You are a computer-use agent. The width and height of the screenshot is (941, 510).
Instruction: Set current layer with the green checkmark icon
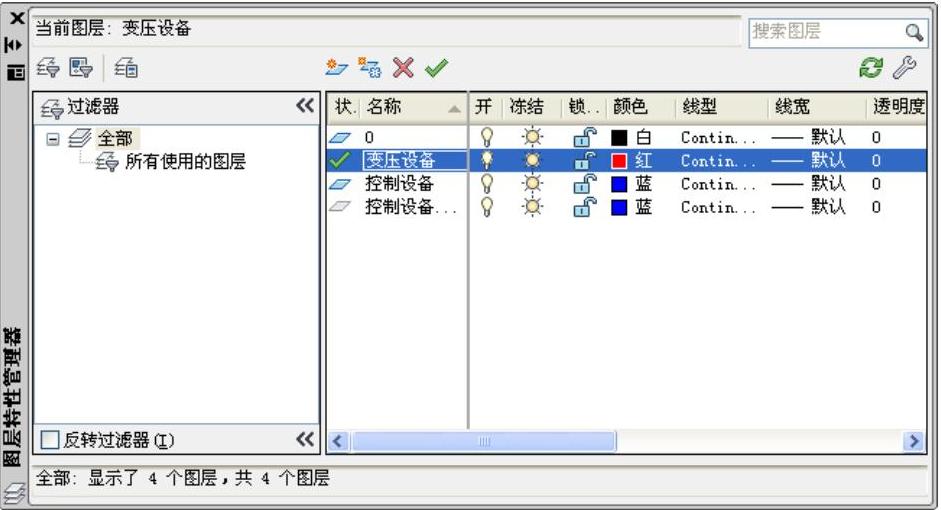click(x=436, y=68)
